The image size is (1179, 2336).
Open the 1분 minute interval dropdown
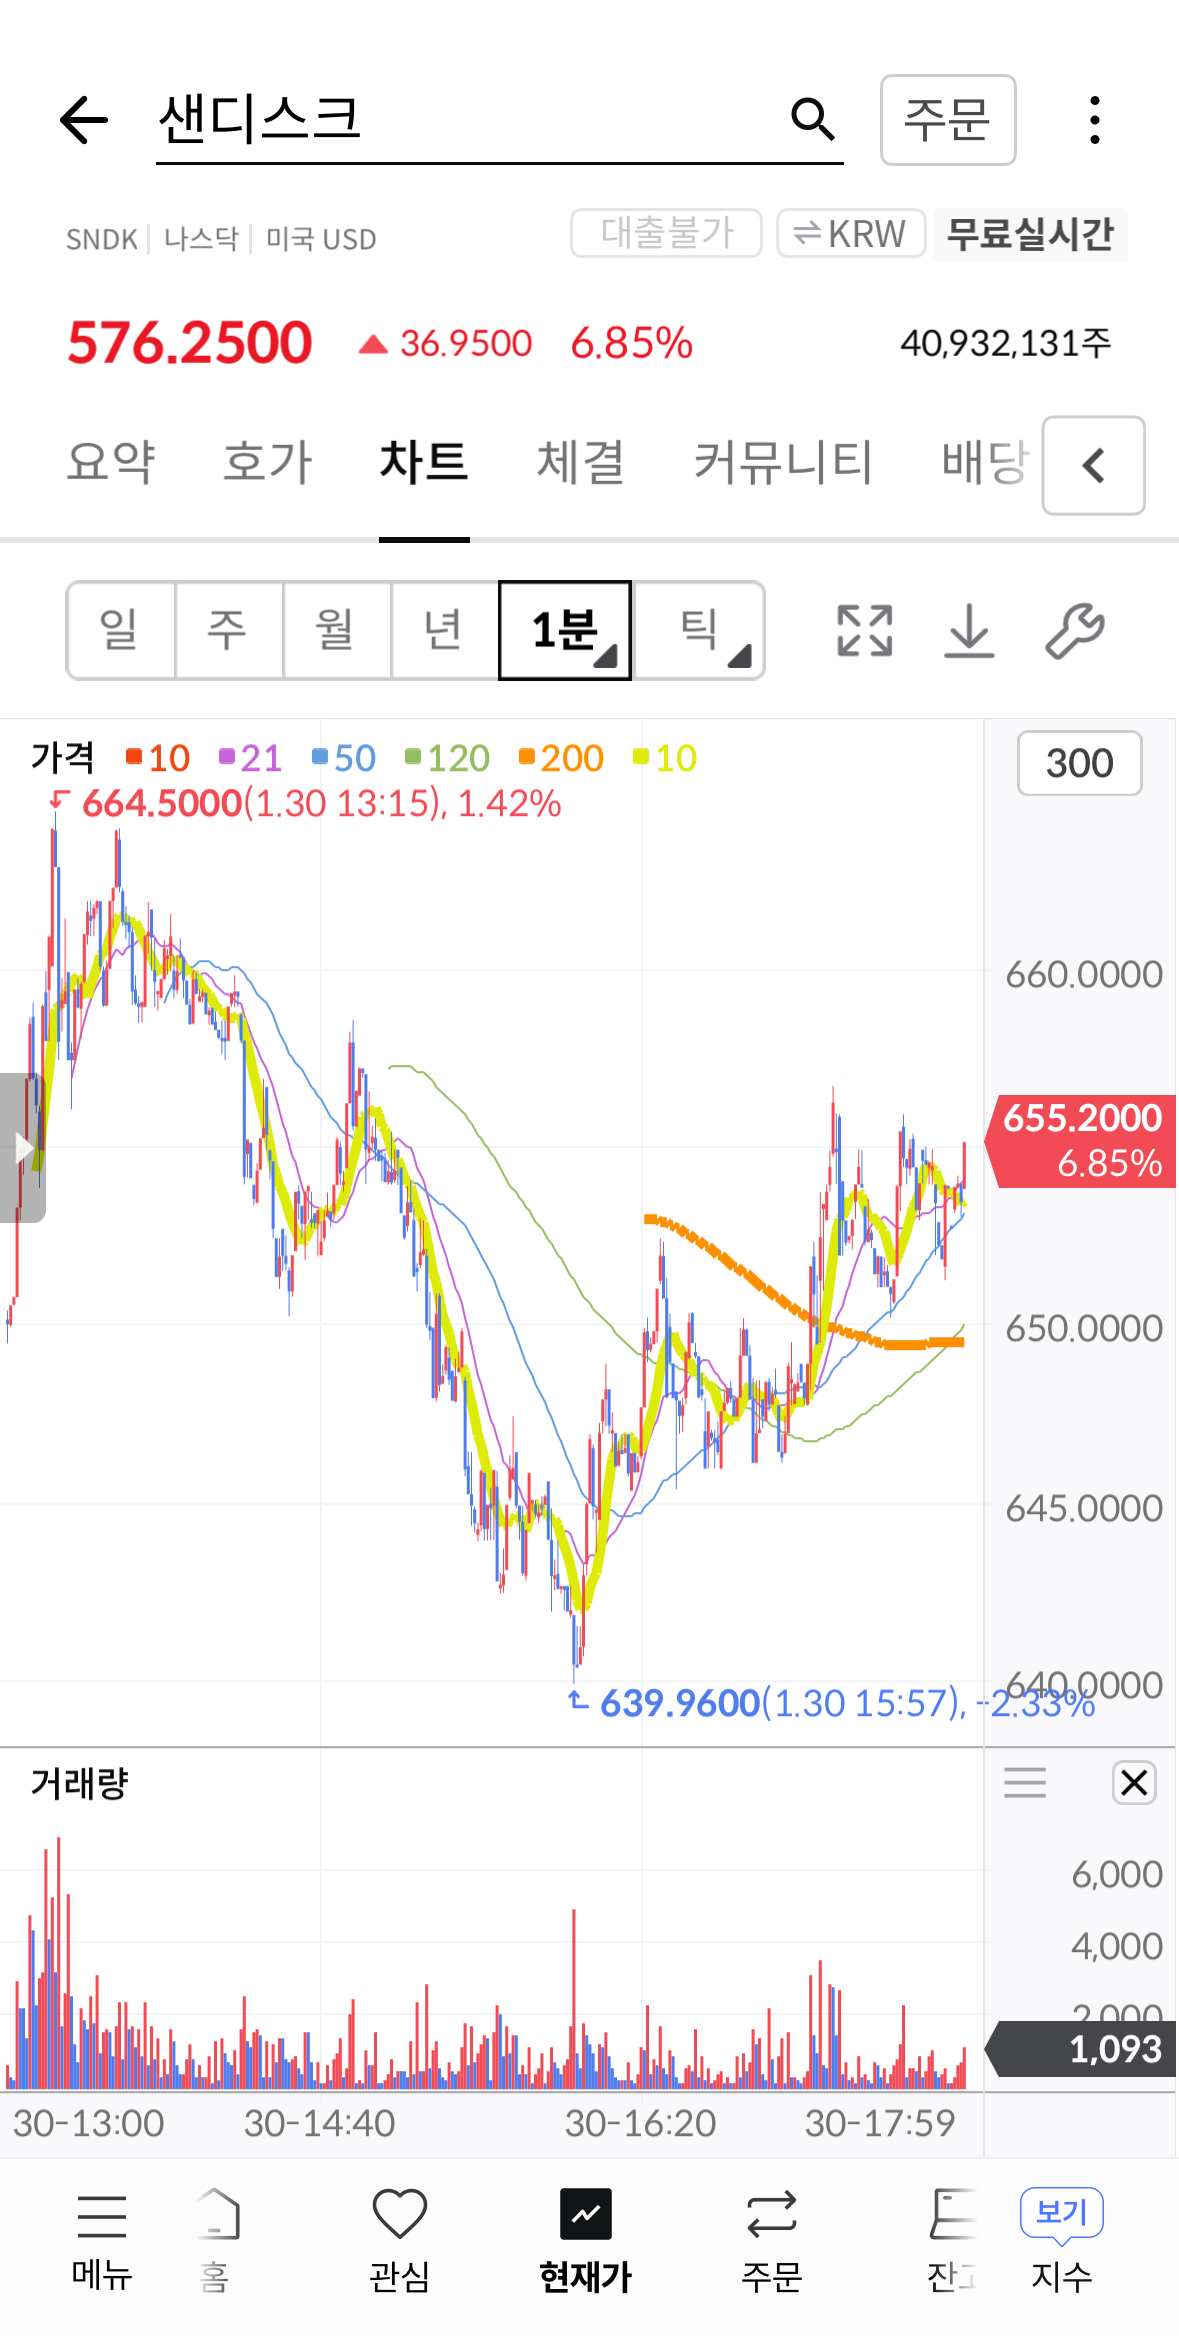(565, 631)
